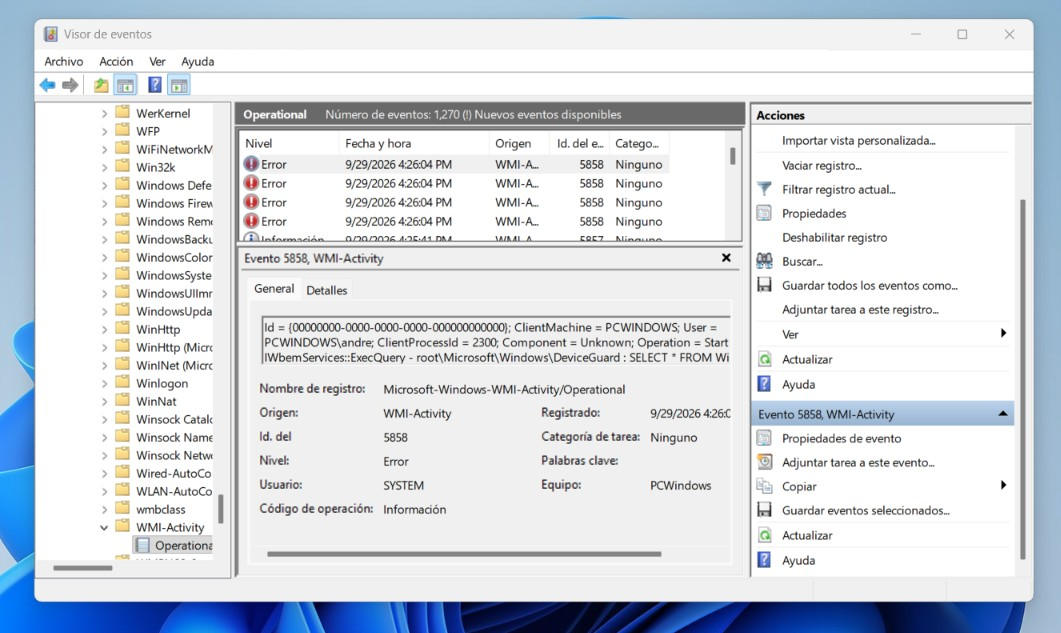
Task: Switch to the Detalles tab
Action: pos(327,290)
